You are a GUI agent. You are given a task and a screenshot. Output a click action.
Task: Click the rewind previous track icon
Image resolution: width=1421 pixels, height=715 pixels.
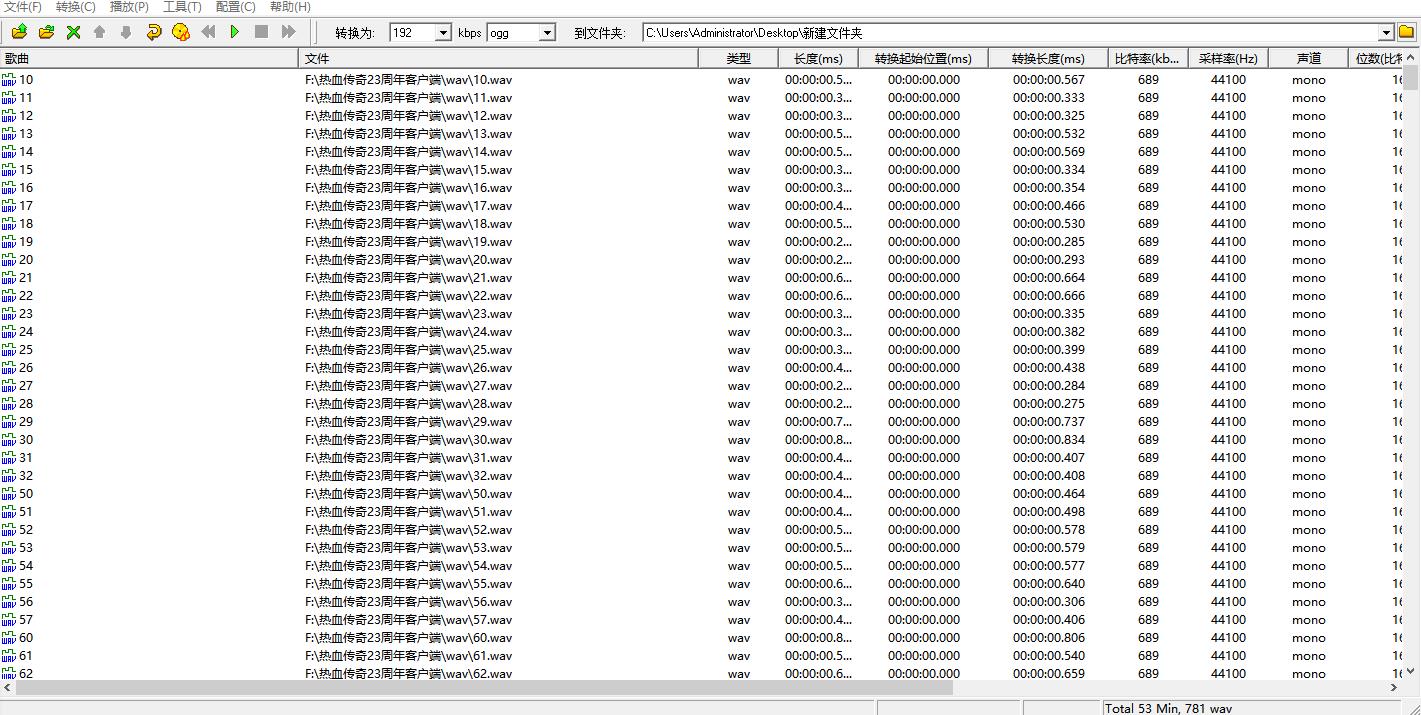[x=208, y=32]
